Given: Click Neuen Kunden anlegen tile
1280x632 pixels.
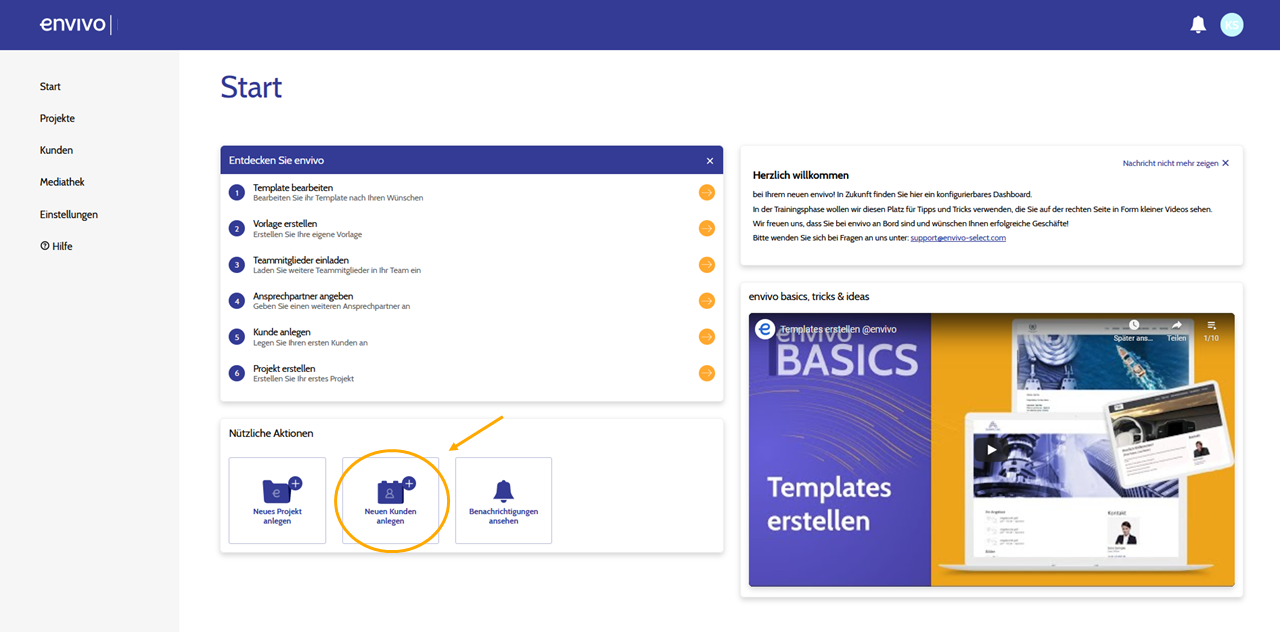Looking at the screenshot, I should tap(390, 501).
